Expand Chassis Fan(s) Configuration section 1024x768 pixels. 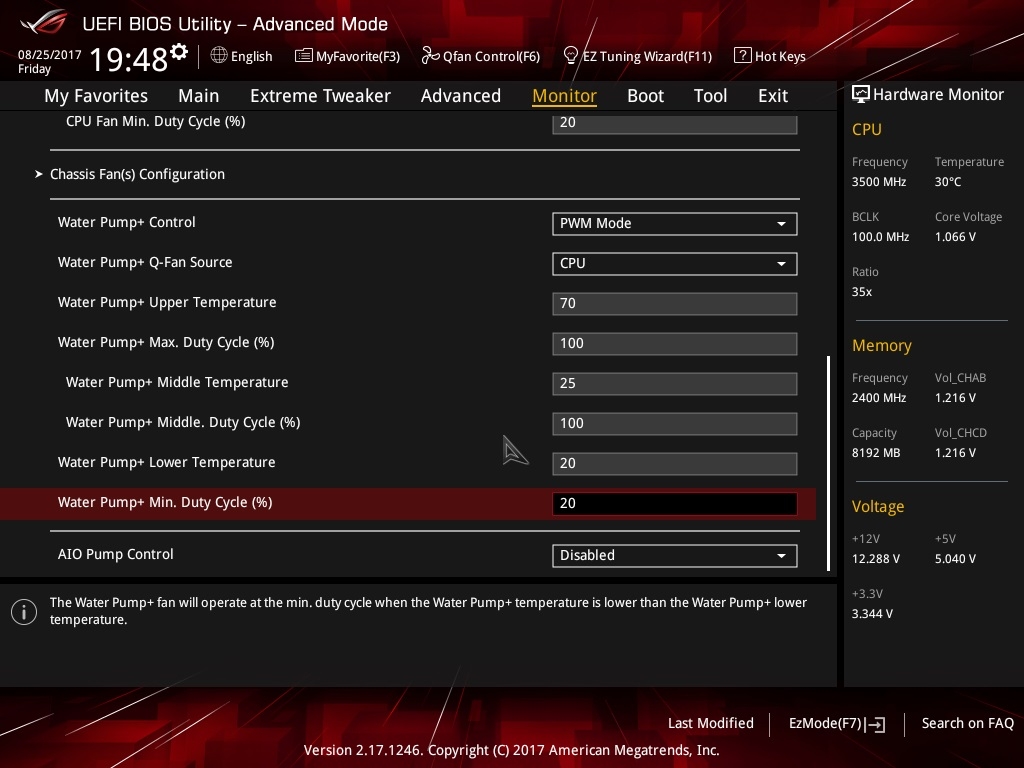(137, 174)
